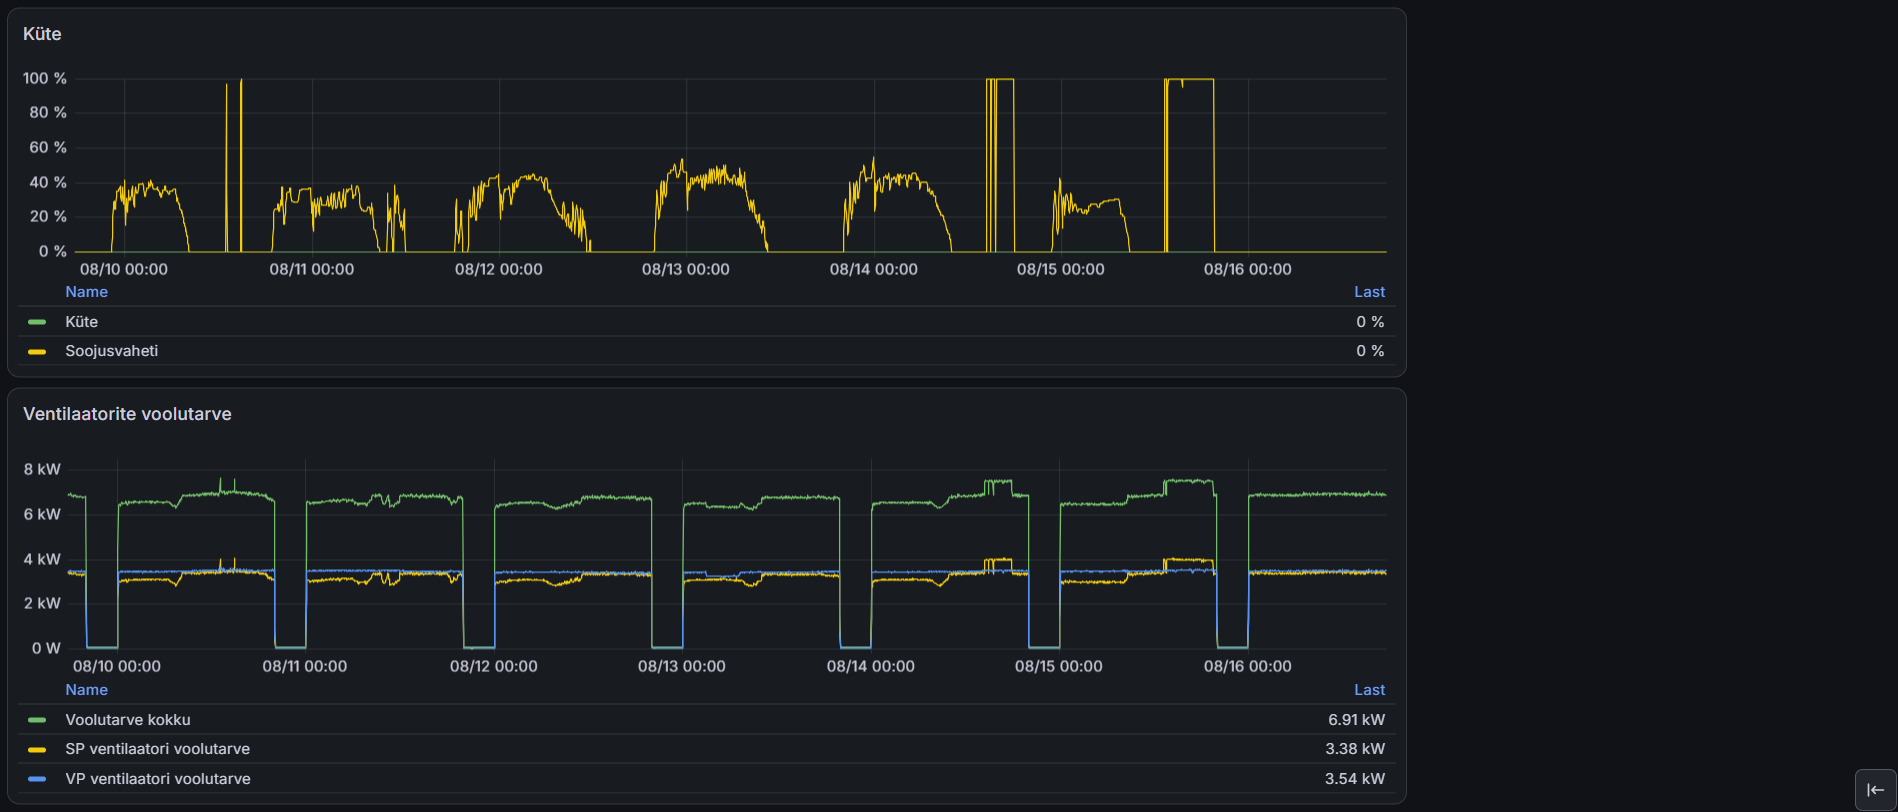1898x812 pixels.
Task: Toggle the Küte series in legend
Action: 81,322
